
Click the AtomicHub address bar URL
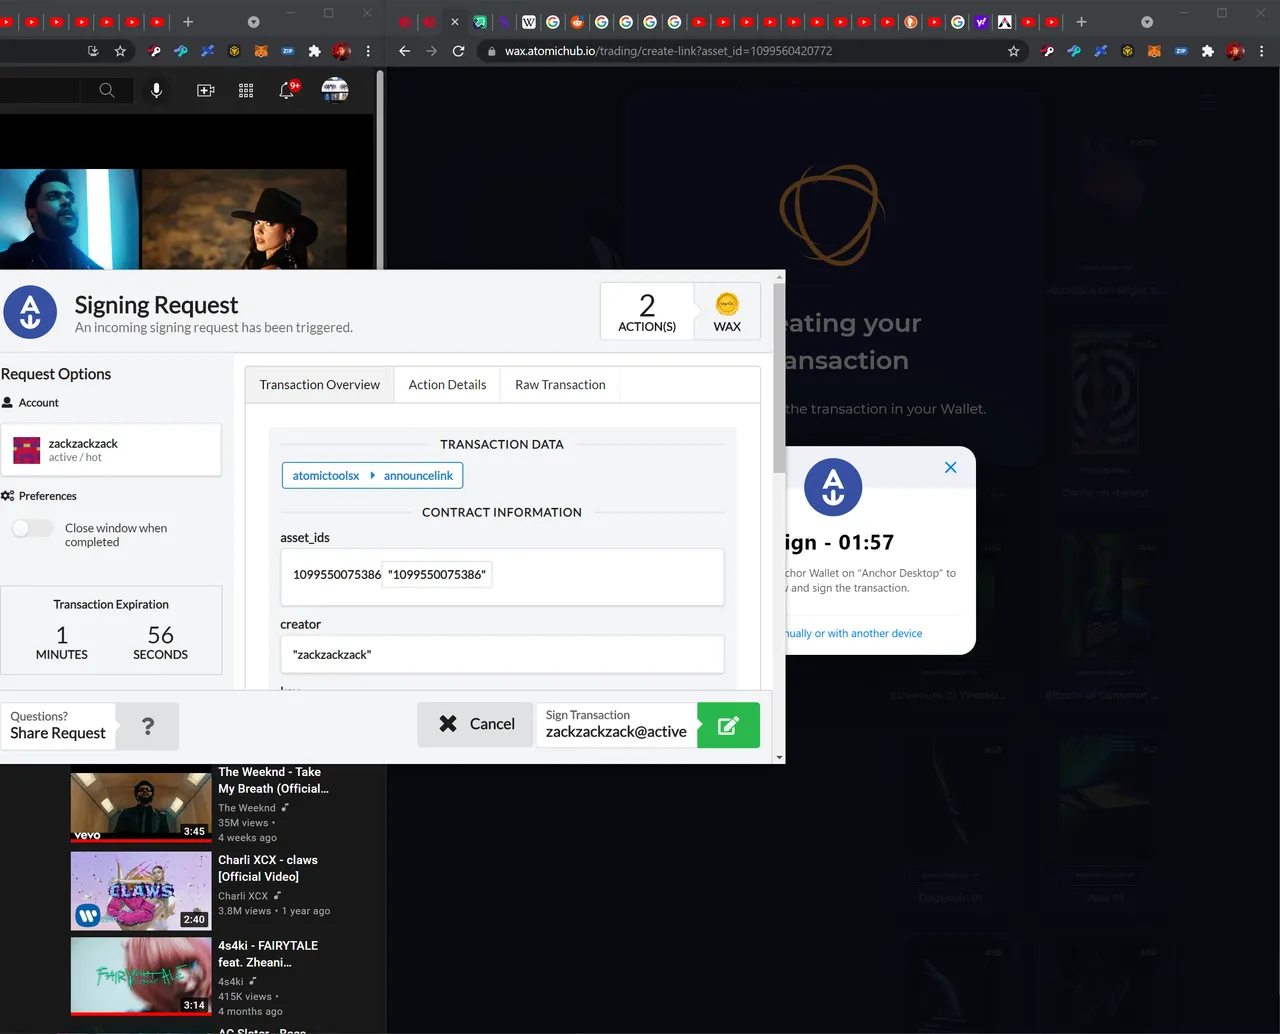tap(668, 51)
